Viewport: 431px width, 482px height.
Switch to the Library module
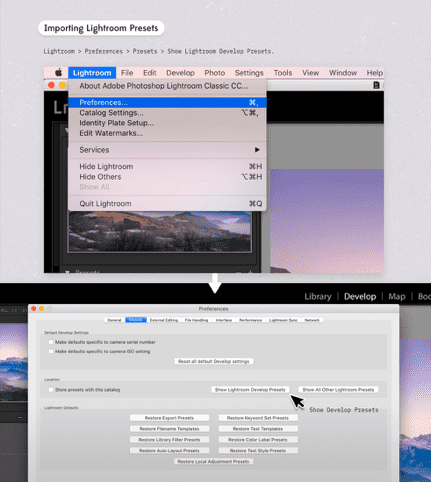click(x=318, y=297)
